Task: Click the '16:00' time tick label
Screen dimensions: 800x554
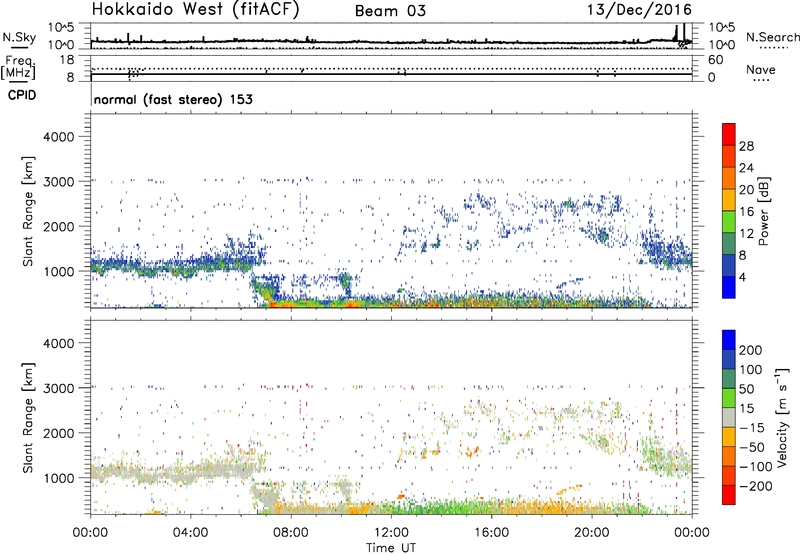Action: pyautogui.click(x=491, y=533)
